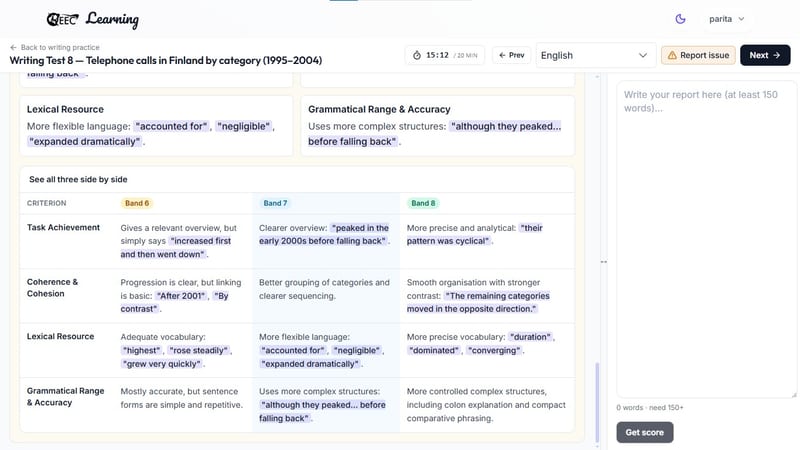Viewport: 800px width, 450px height.
Task: Click the "increased first and then went down" quote
Action: tap(176, 247)
